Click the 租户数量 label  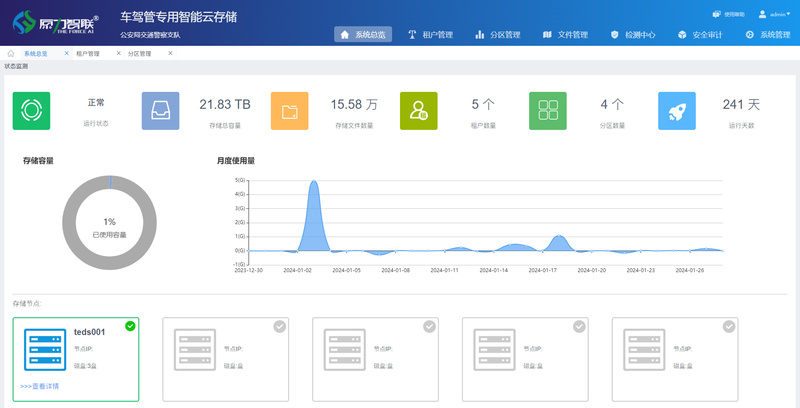483,125
